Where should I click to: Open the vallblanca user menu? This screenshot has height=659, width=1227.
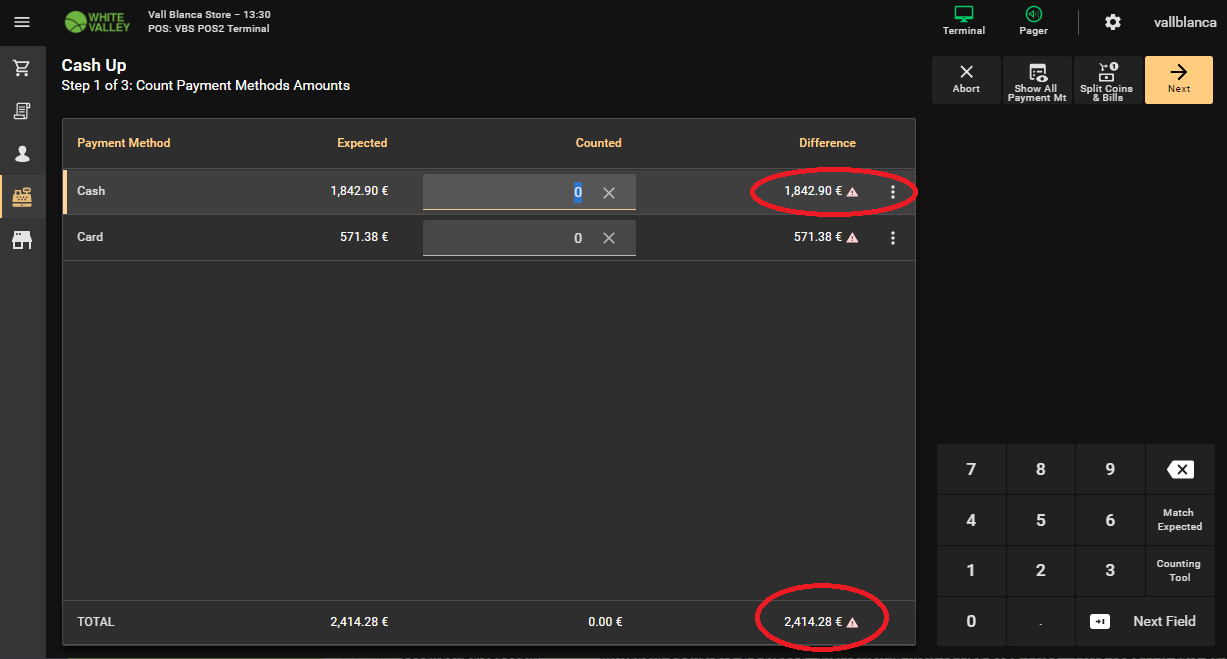point(1183,22)
